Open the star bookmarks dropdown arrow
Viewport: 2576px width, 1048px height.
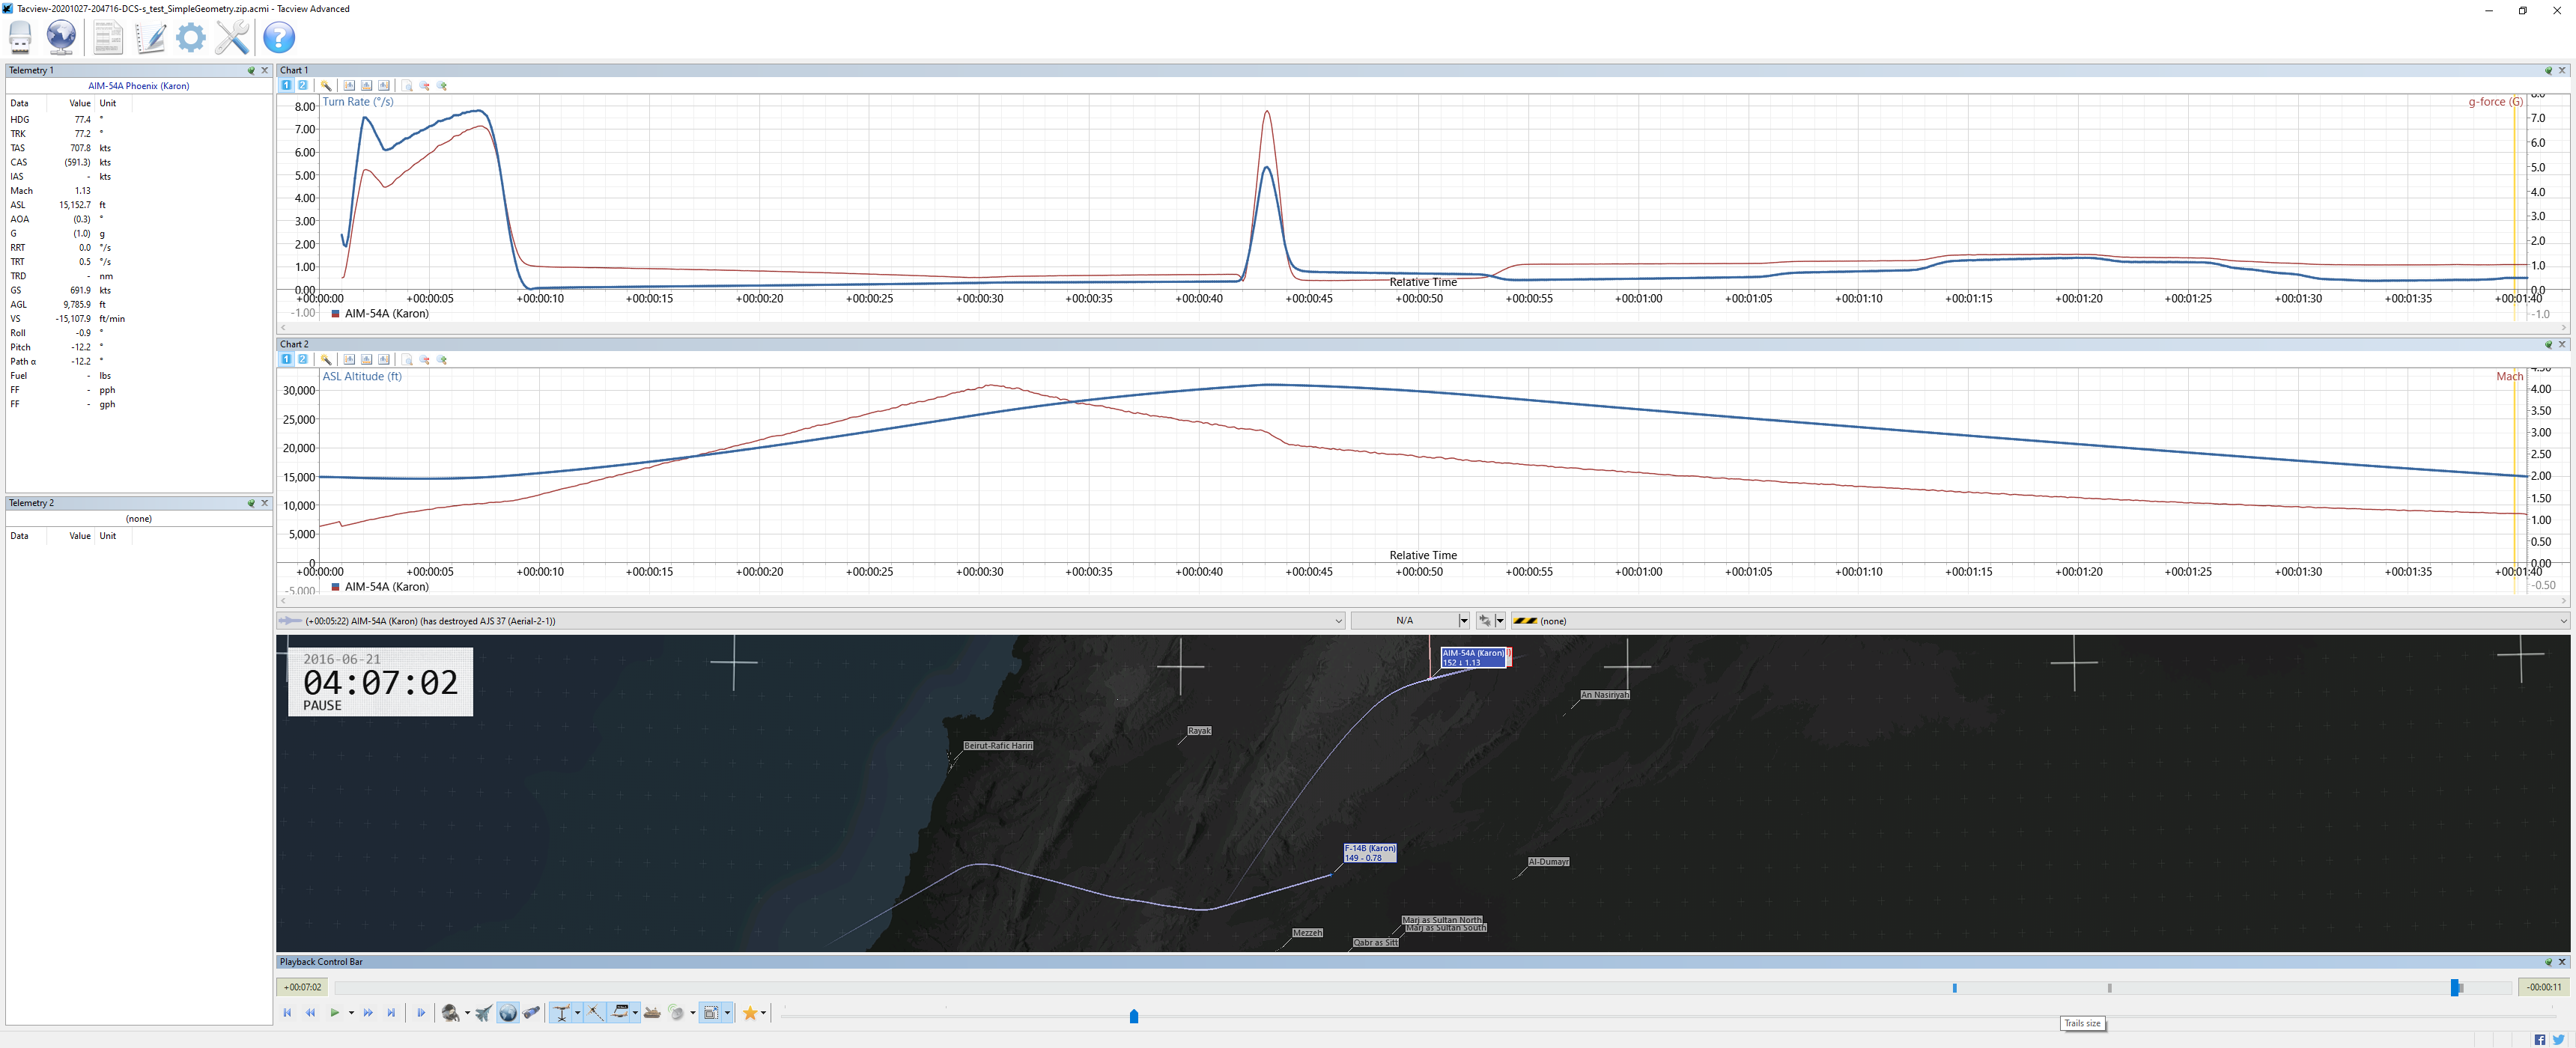(x=764, y=1013)
